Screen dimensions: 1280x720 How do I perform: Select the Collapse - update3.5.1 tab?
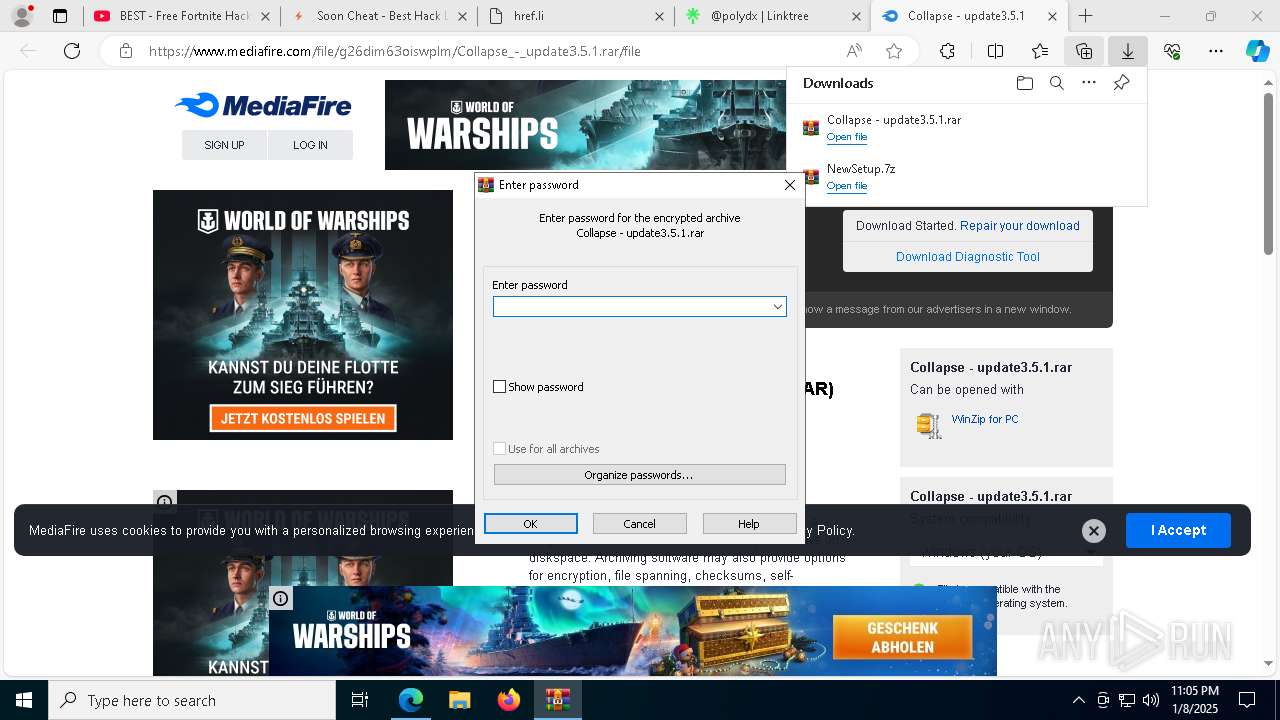pos(970,16)
